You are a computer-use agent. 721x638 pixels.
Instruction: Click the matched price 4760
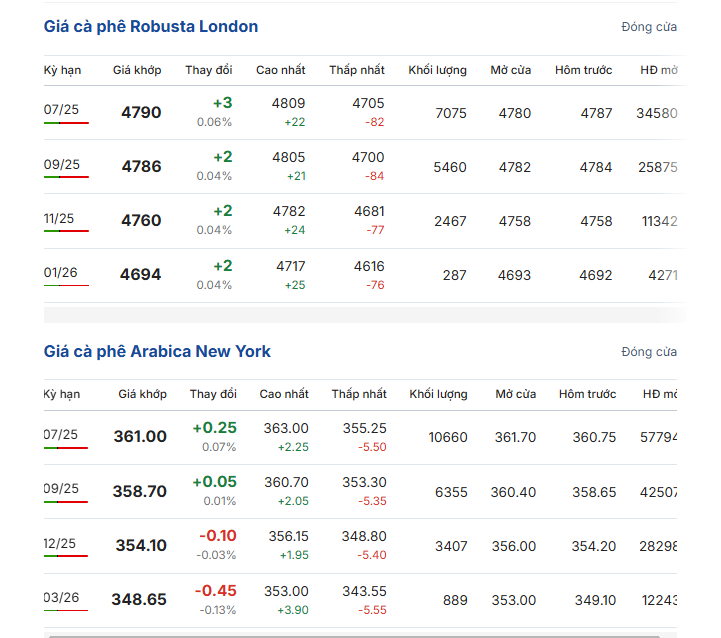[141, 220]
